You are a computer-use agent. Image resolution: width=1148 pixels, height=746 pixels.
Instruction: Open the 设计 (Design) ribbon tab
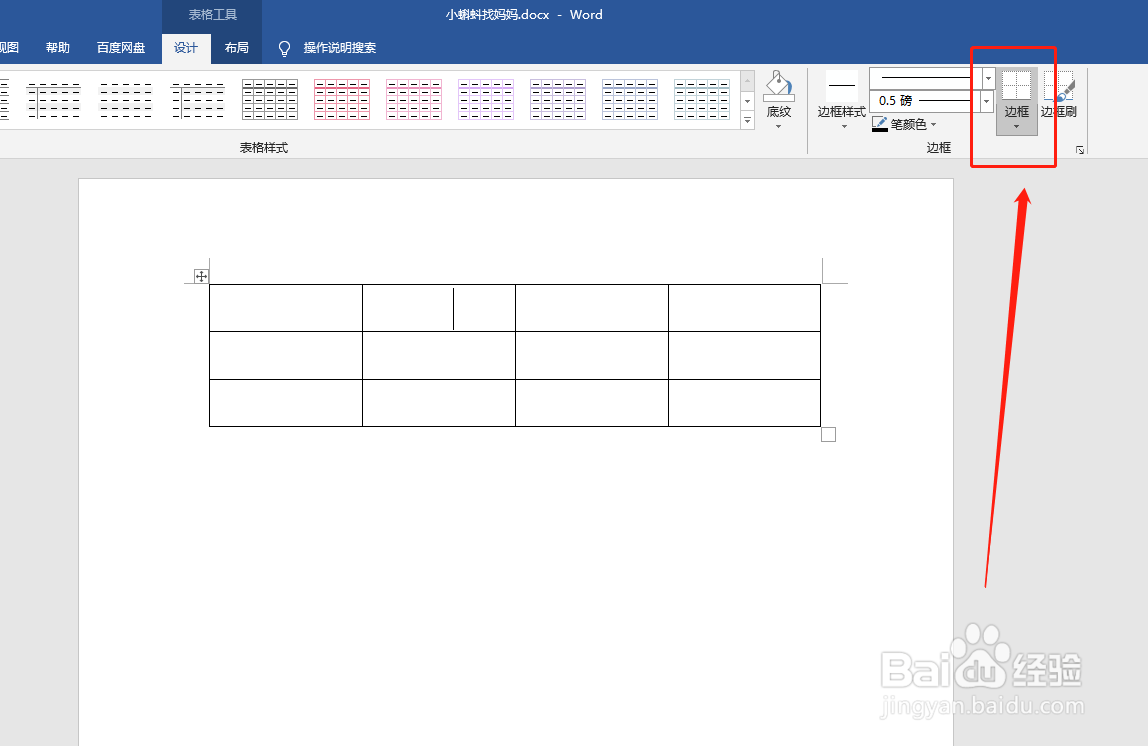click(x=186, y=48)
